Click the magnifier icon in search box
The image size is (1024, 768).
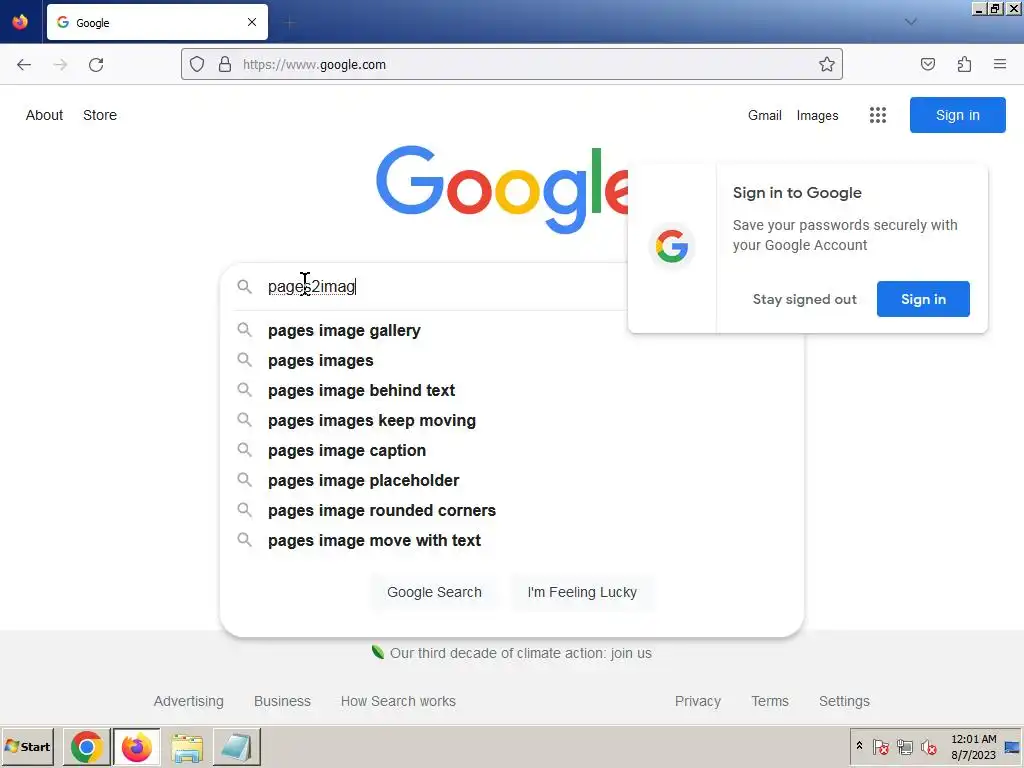(244, 286)
